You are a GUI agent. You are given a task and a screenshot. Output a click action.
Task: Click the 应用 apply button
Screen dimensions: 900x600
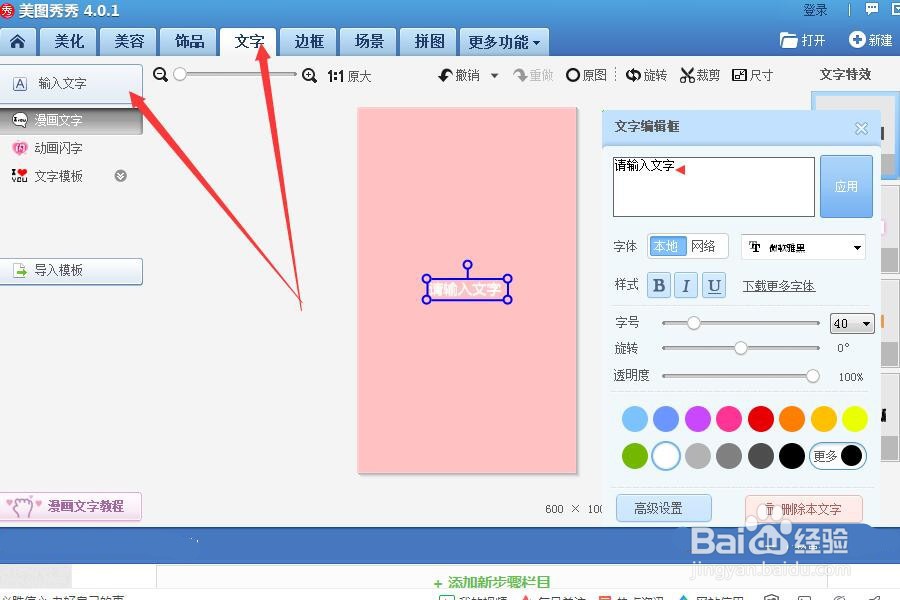[x=846, y=187]
